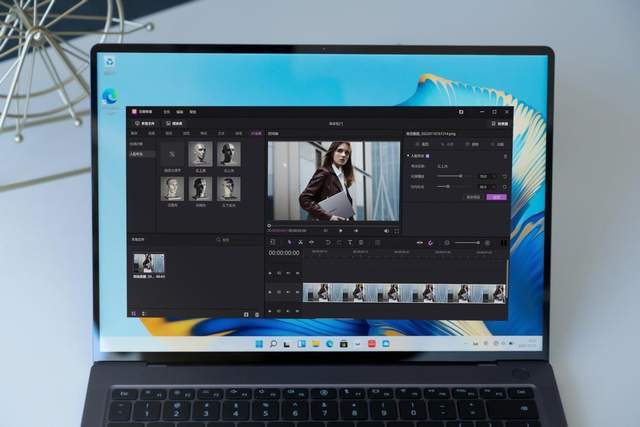Adjust the timeline zoom slider
Screen dimensions: 640x427
coord(467,243)
